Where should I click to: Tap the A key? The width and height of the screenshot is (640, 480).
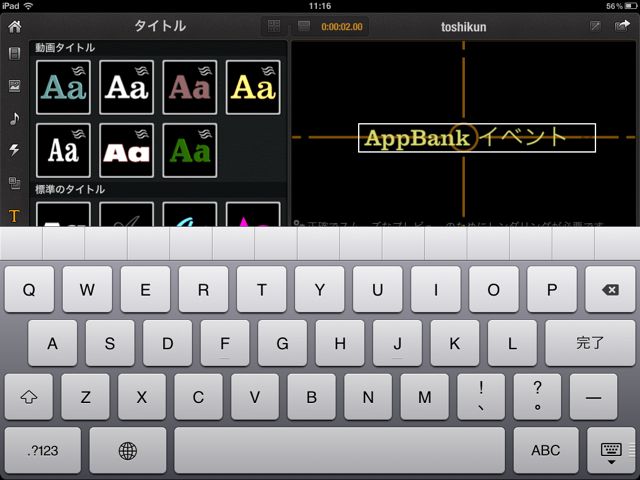(53, 343)
